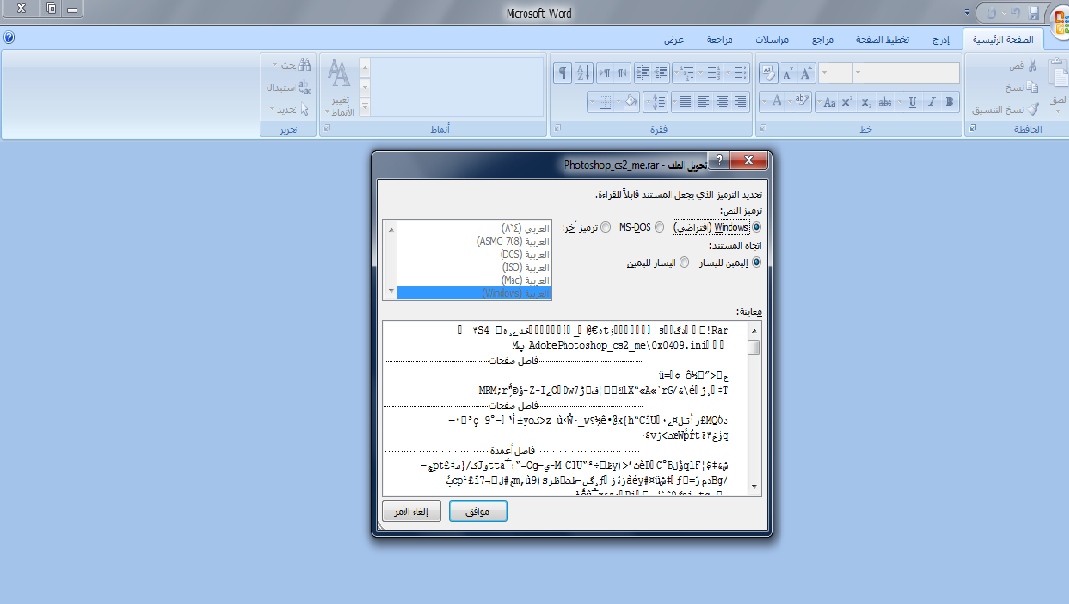This screenshot has height=604, width=1069.
Task: Justify the paragraph text
Action: pyautogui.click(x=686, y=102)
